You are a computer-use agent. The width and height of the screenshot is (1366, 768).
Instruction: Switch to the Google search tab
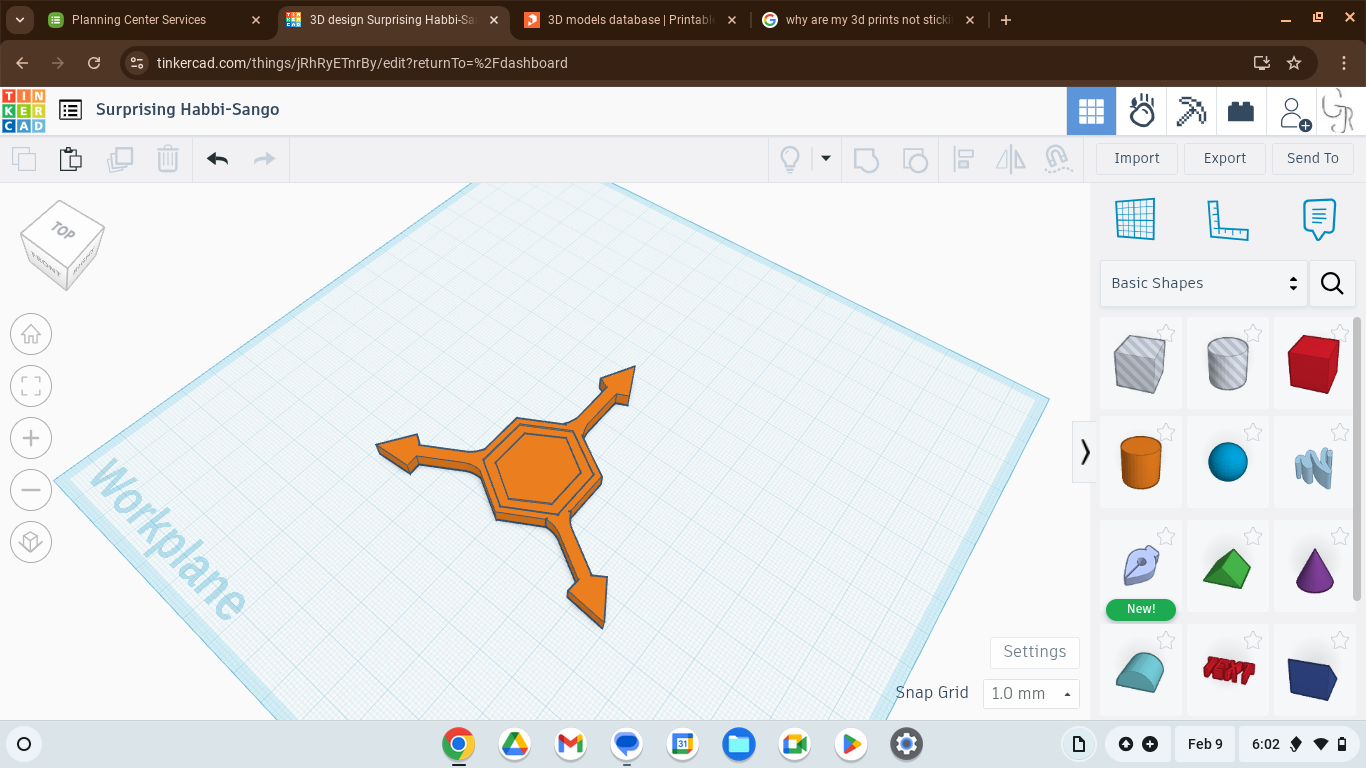pyautogui.click(x=868, y=20)
